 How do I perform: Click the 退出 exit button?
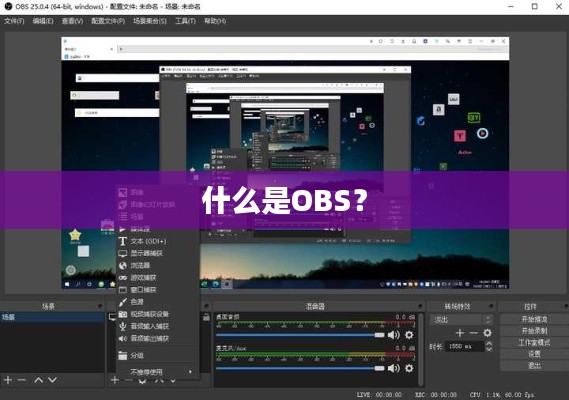click(x=534, y=366)
